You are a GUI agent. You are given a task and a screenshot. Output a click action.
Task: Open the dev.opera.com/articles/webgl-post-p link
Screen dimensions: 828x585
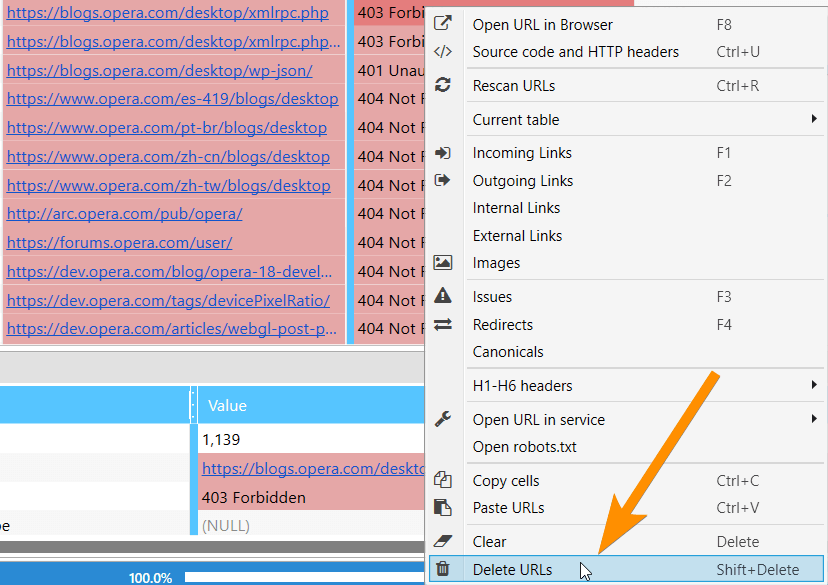coord(172,329)
